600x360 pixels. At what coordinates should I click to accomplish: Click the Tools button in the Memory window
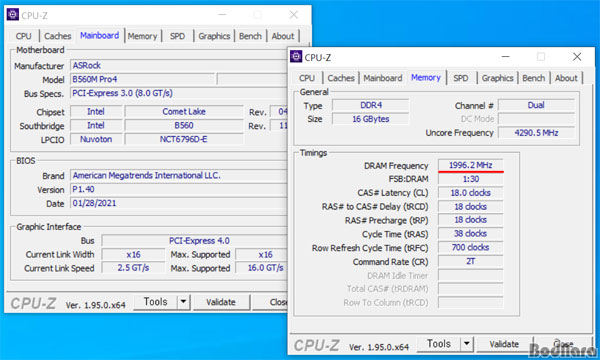439,344
